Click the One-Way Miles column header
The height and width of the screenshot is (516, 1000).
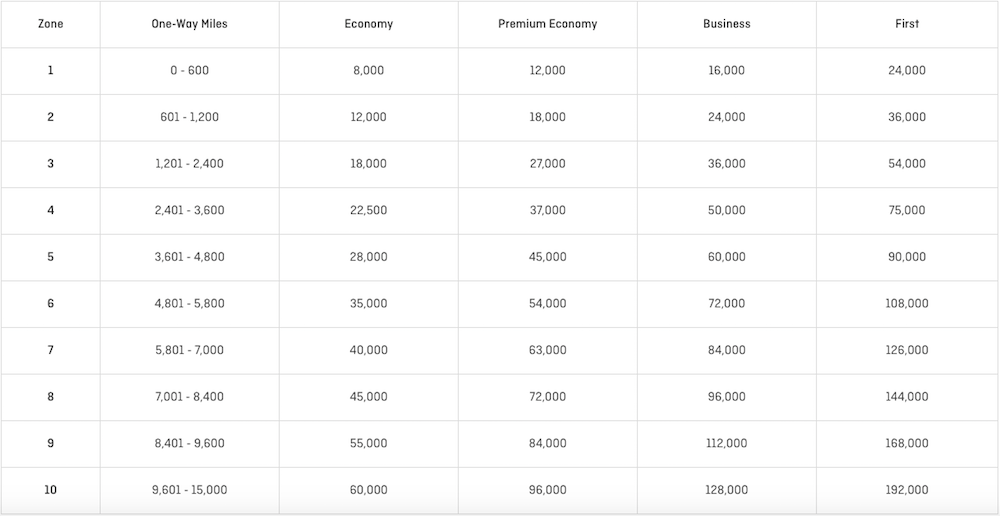tap(189, 24)
